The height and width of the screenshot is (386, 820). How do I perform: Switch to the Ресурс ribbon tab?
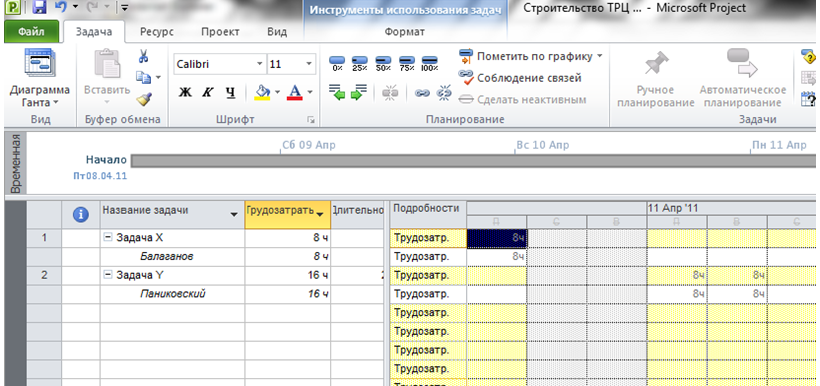156,31
